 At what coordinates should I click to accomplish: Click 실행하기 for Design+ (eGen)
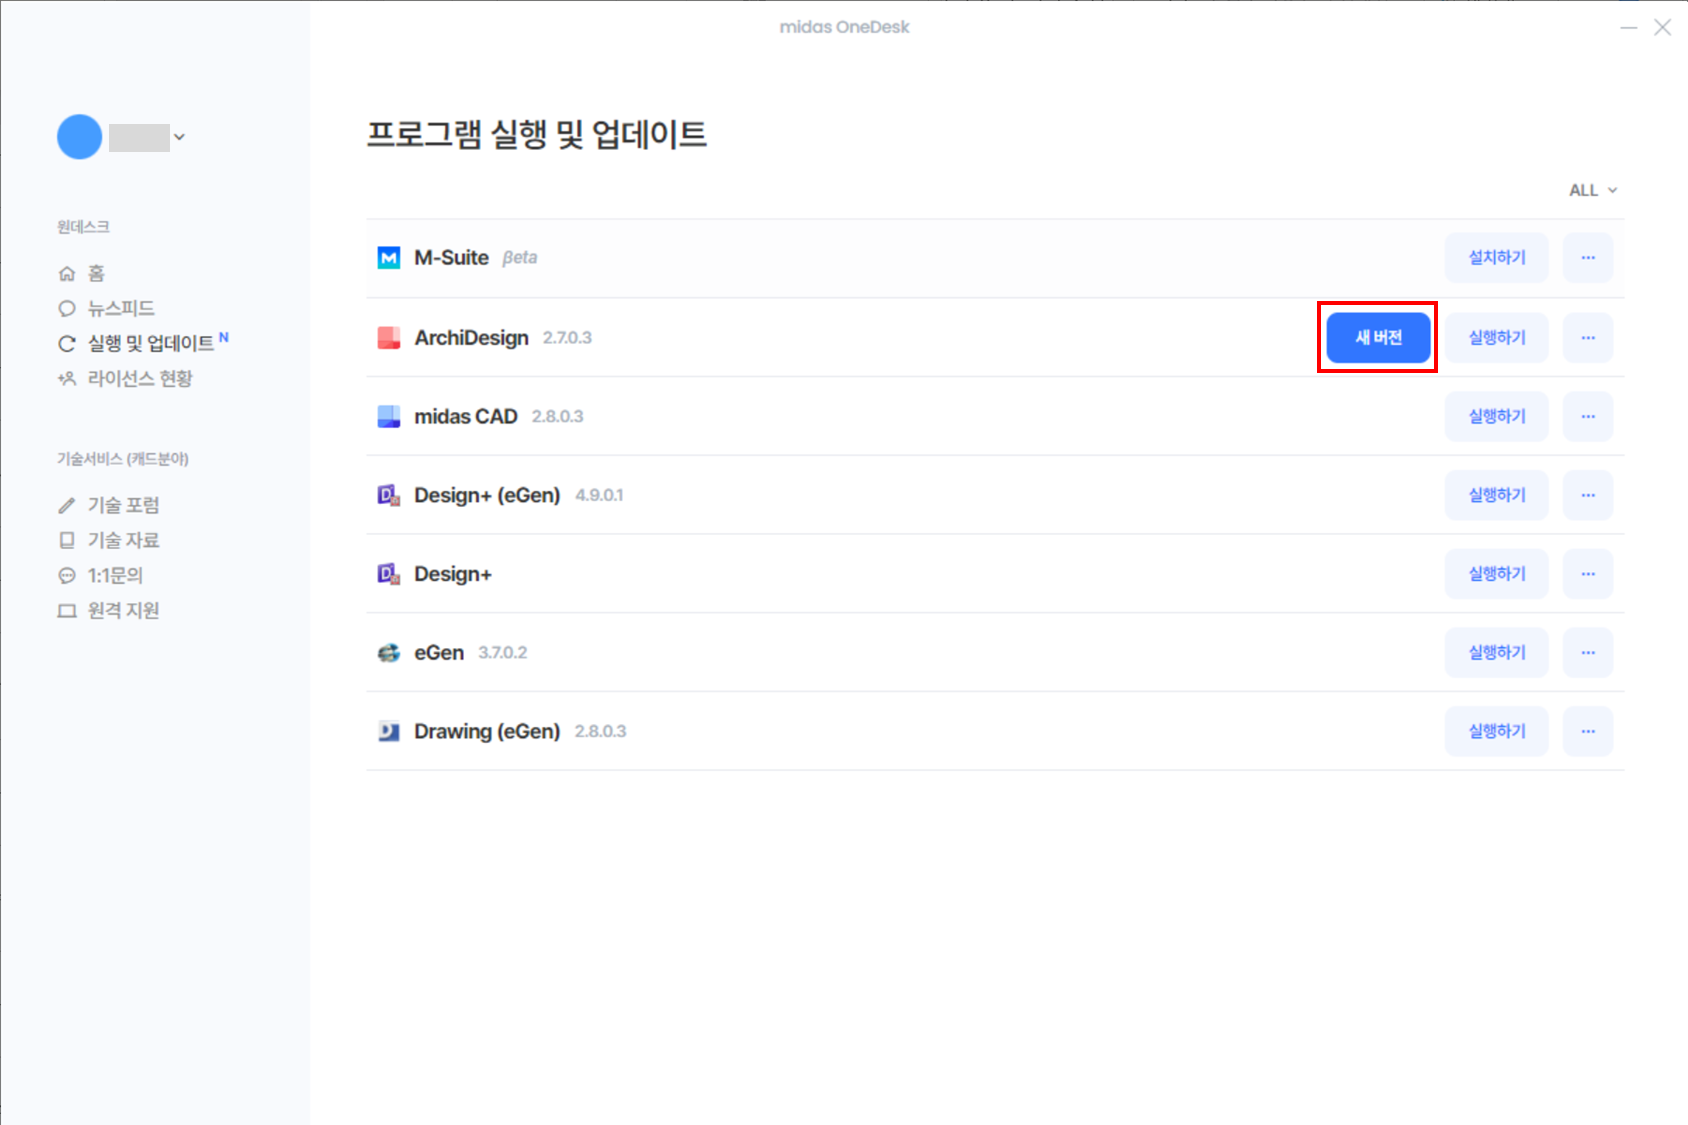coord(1497,495)
